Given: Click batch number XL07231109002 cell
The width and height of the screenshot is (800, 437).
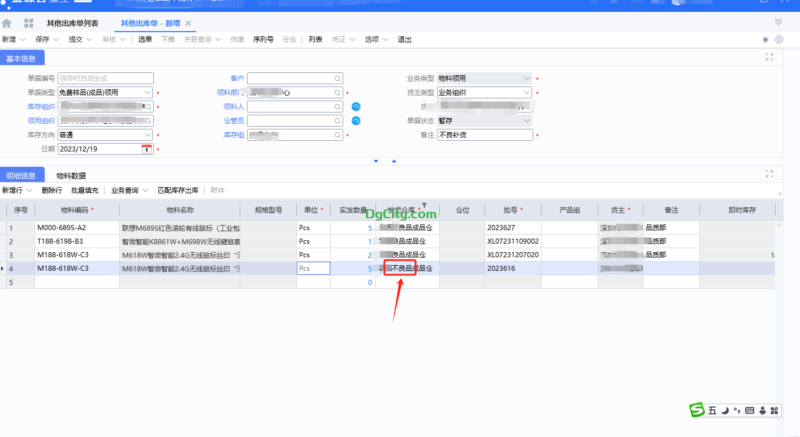Looking at the screenshot, I should [513, 241].
